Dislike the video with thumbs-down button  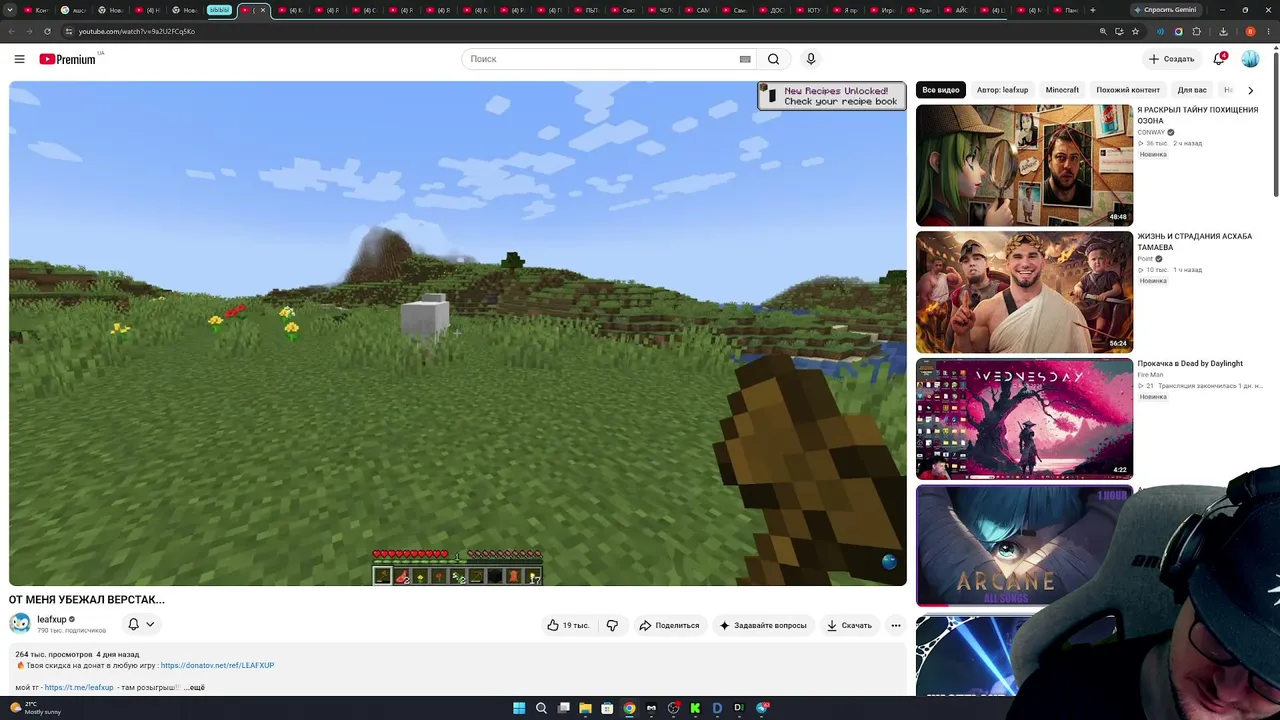click(x=612, y=625)
